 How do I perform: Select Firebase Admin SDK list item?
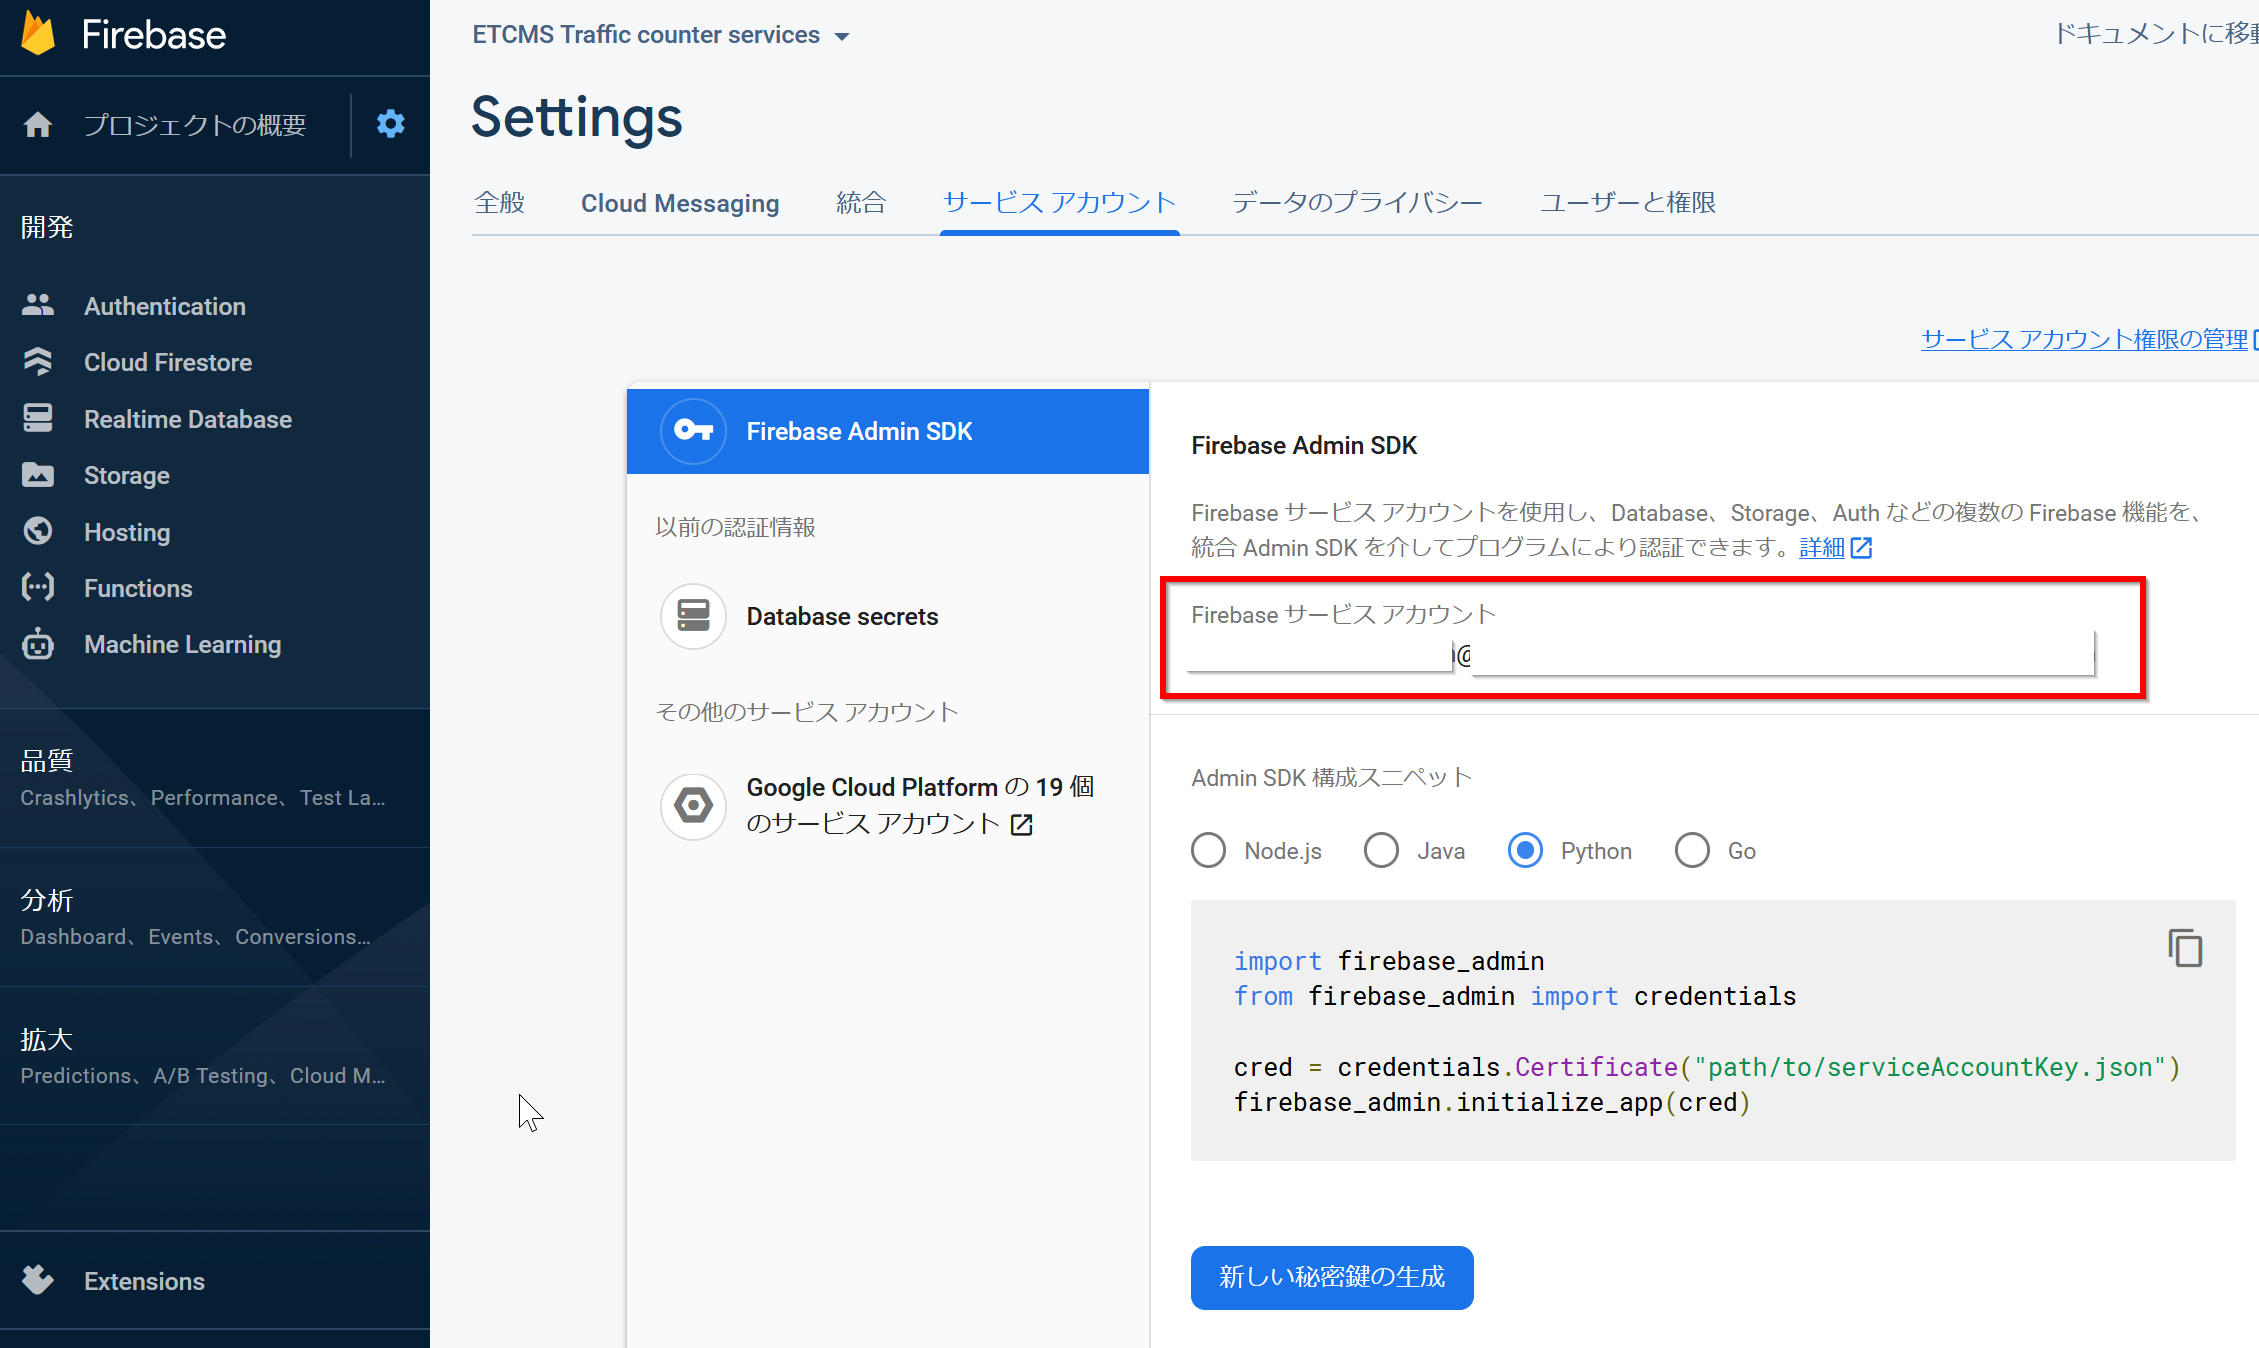(x=888, y=431)
